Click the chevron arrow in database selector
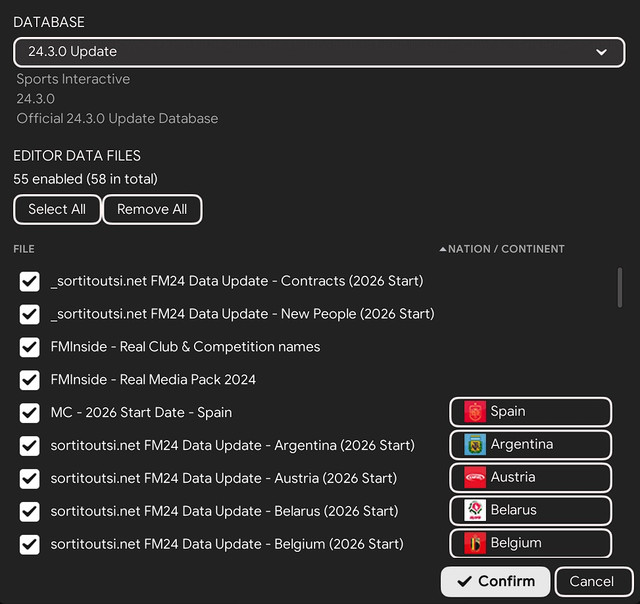Viewport: 640px width, 604px height. pos(601,52)
